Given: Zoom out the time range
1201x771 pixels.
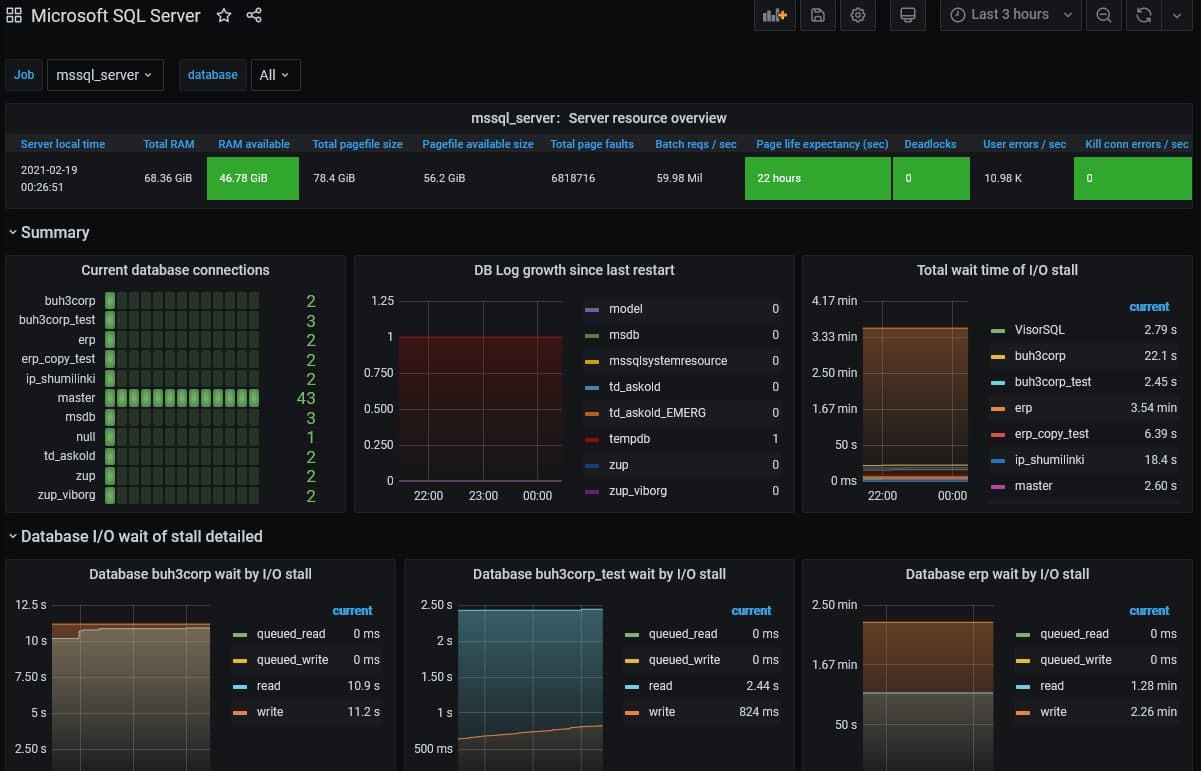Looking at the screenshot, I should point(1103,15).
